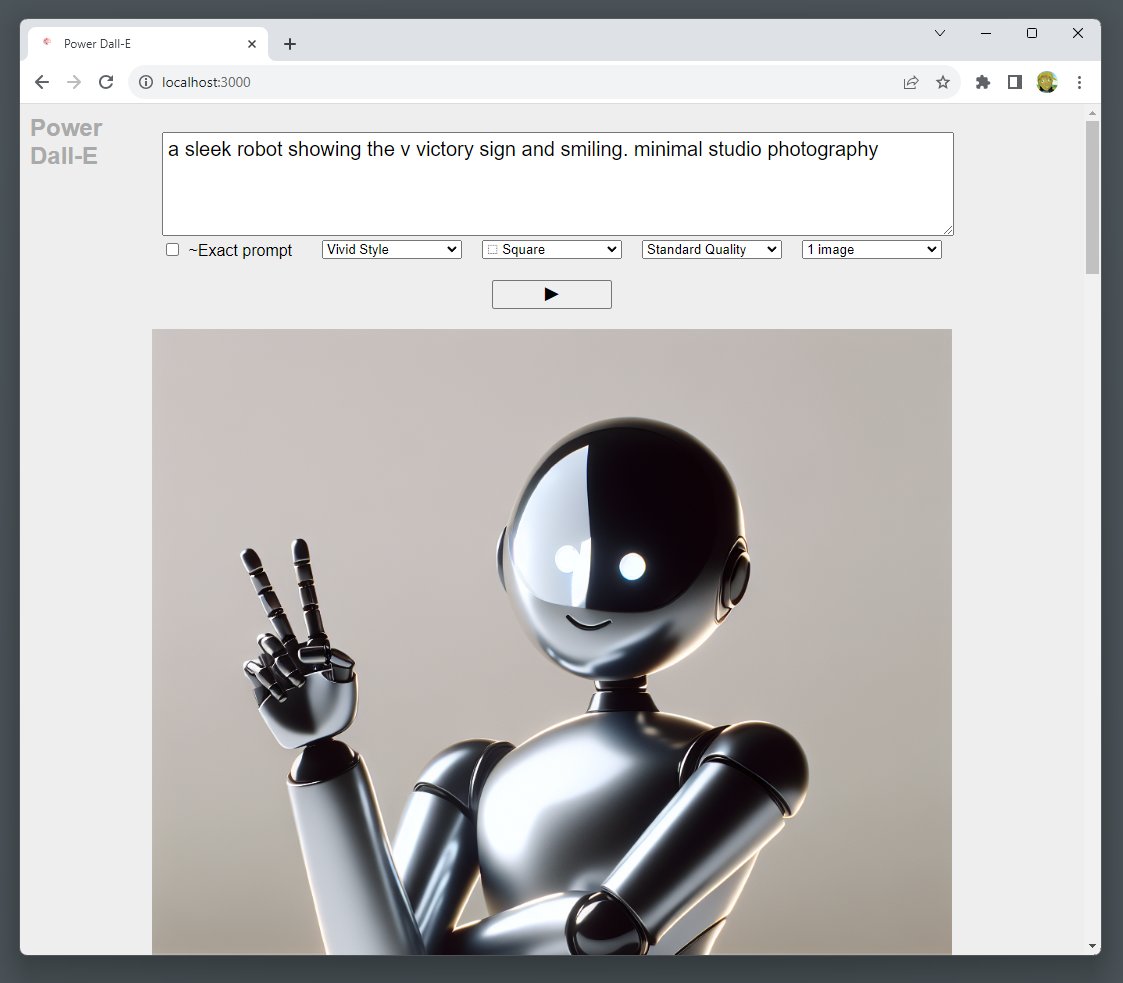Open the browser extensions puzzle icon
This screenshot has height=983, width=1123.
pyautogui.click(x=982, y=82)
